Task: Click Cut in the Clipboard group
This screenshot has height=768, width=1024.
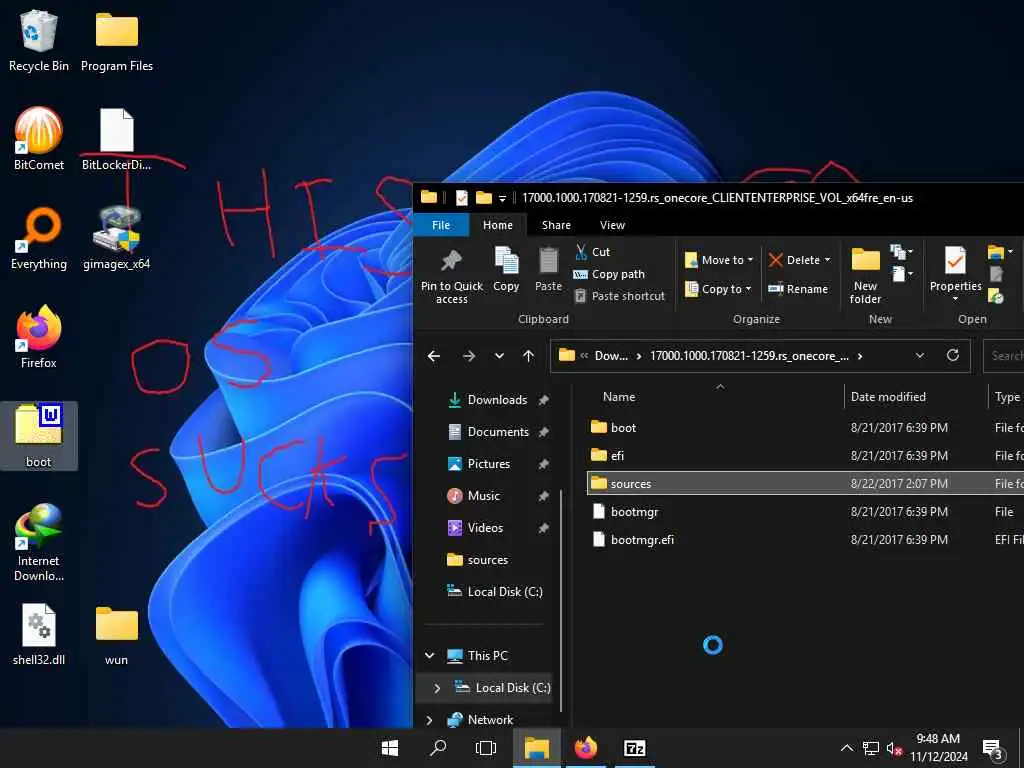Action: point(592,251)
